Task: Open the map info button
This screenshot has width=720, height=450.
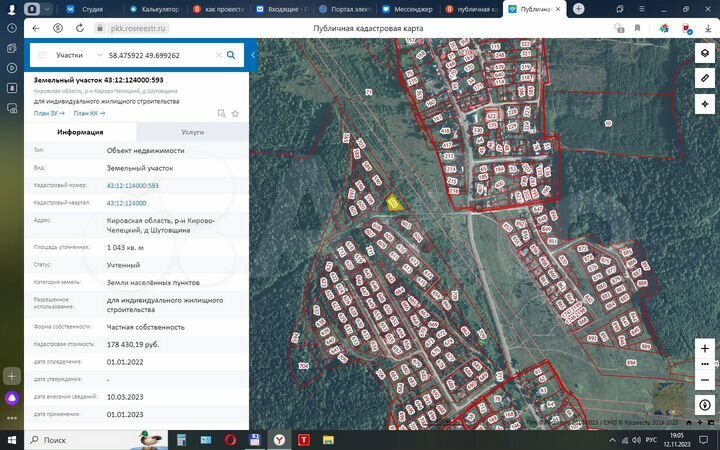Action: (705, 405)
